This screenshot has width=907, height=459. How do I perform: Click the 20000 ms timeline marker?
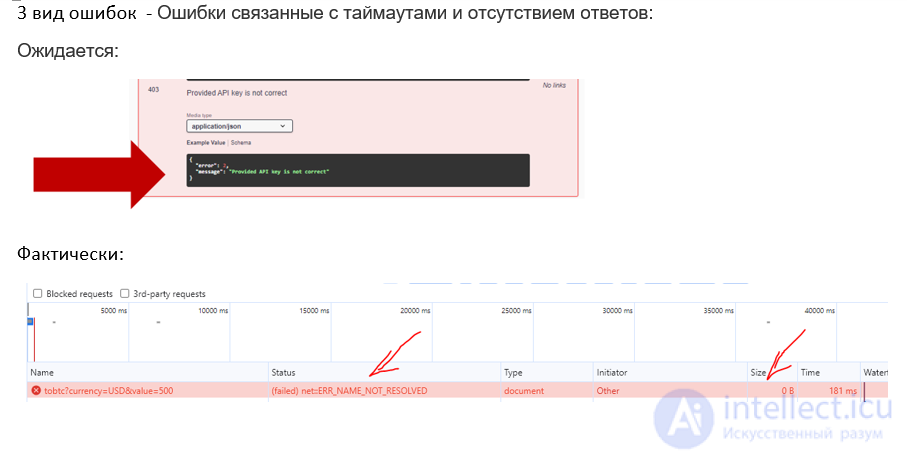tap(415, 311)
